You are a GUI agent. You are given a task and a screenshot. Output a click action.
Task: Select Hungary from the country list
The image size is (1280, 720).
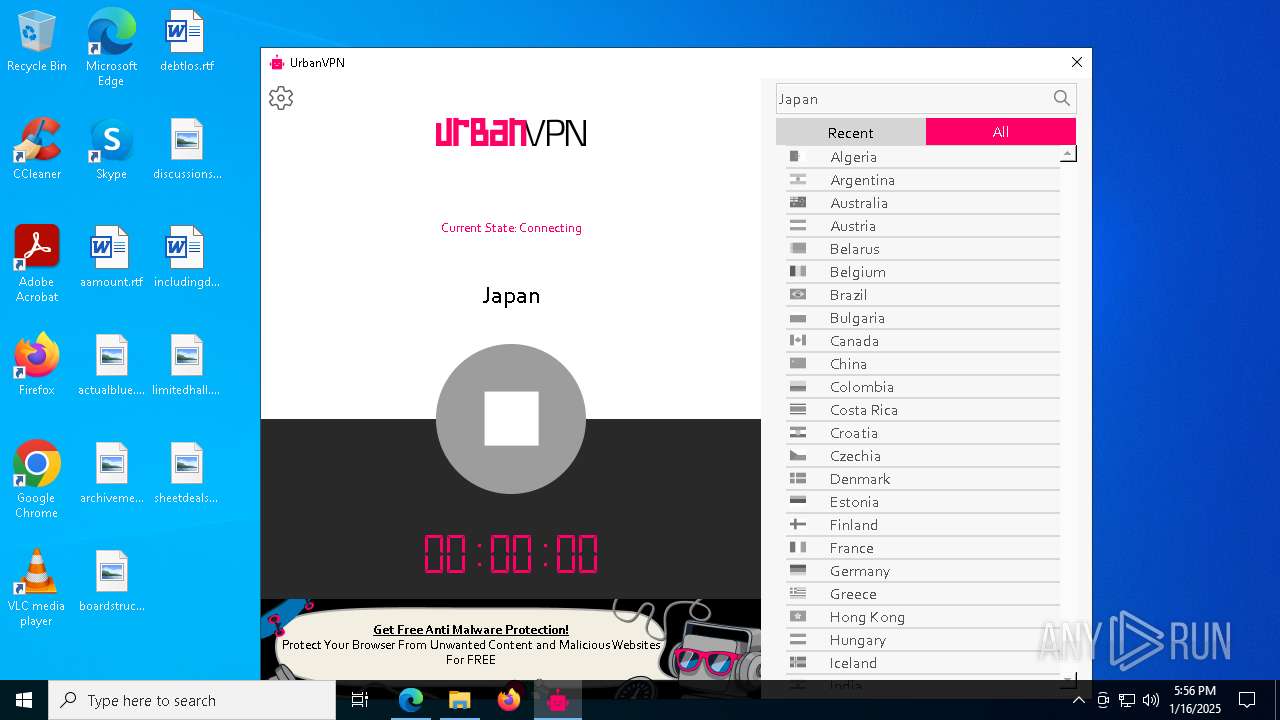[x=923, y=640]
